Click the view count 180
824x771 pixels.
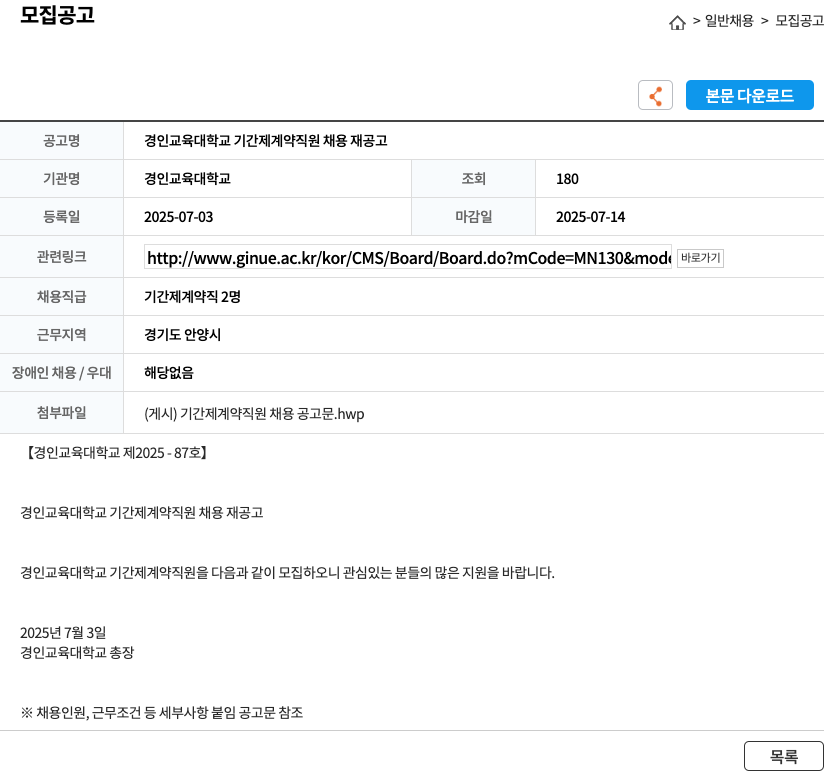click(x=567, y=179)
